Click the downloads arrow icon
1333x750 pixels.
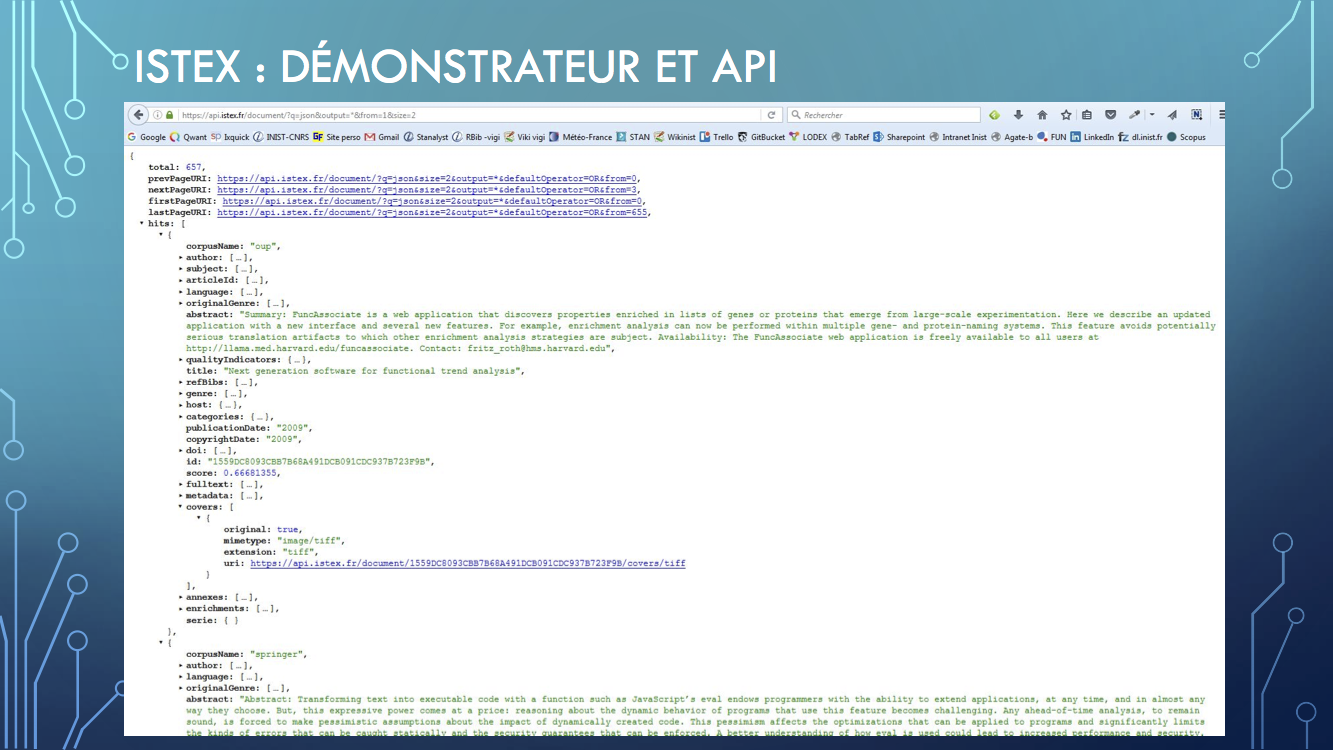click(1018, 114)
